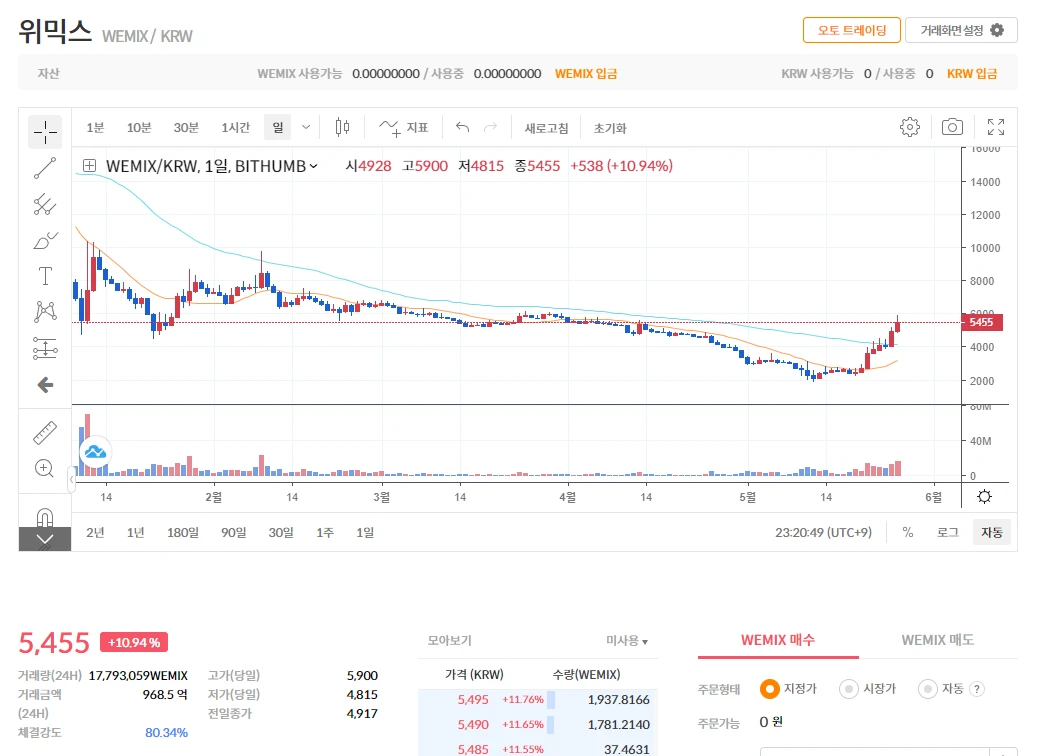Set chart range to 1일
The width and height of the screenshot is (1037, 756).
tap(365, 532)
